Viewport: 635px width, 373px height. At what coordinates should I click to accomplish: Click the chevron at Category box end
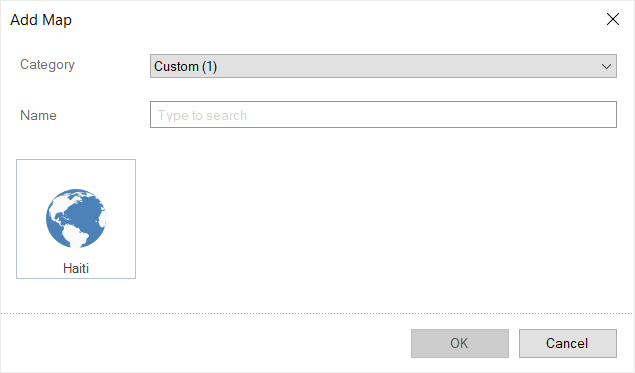[x=606, y=66]
